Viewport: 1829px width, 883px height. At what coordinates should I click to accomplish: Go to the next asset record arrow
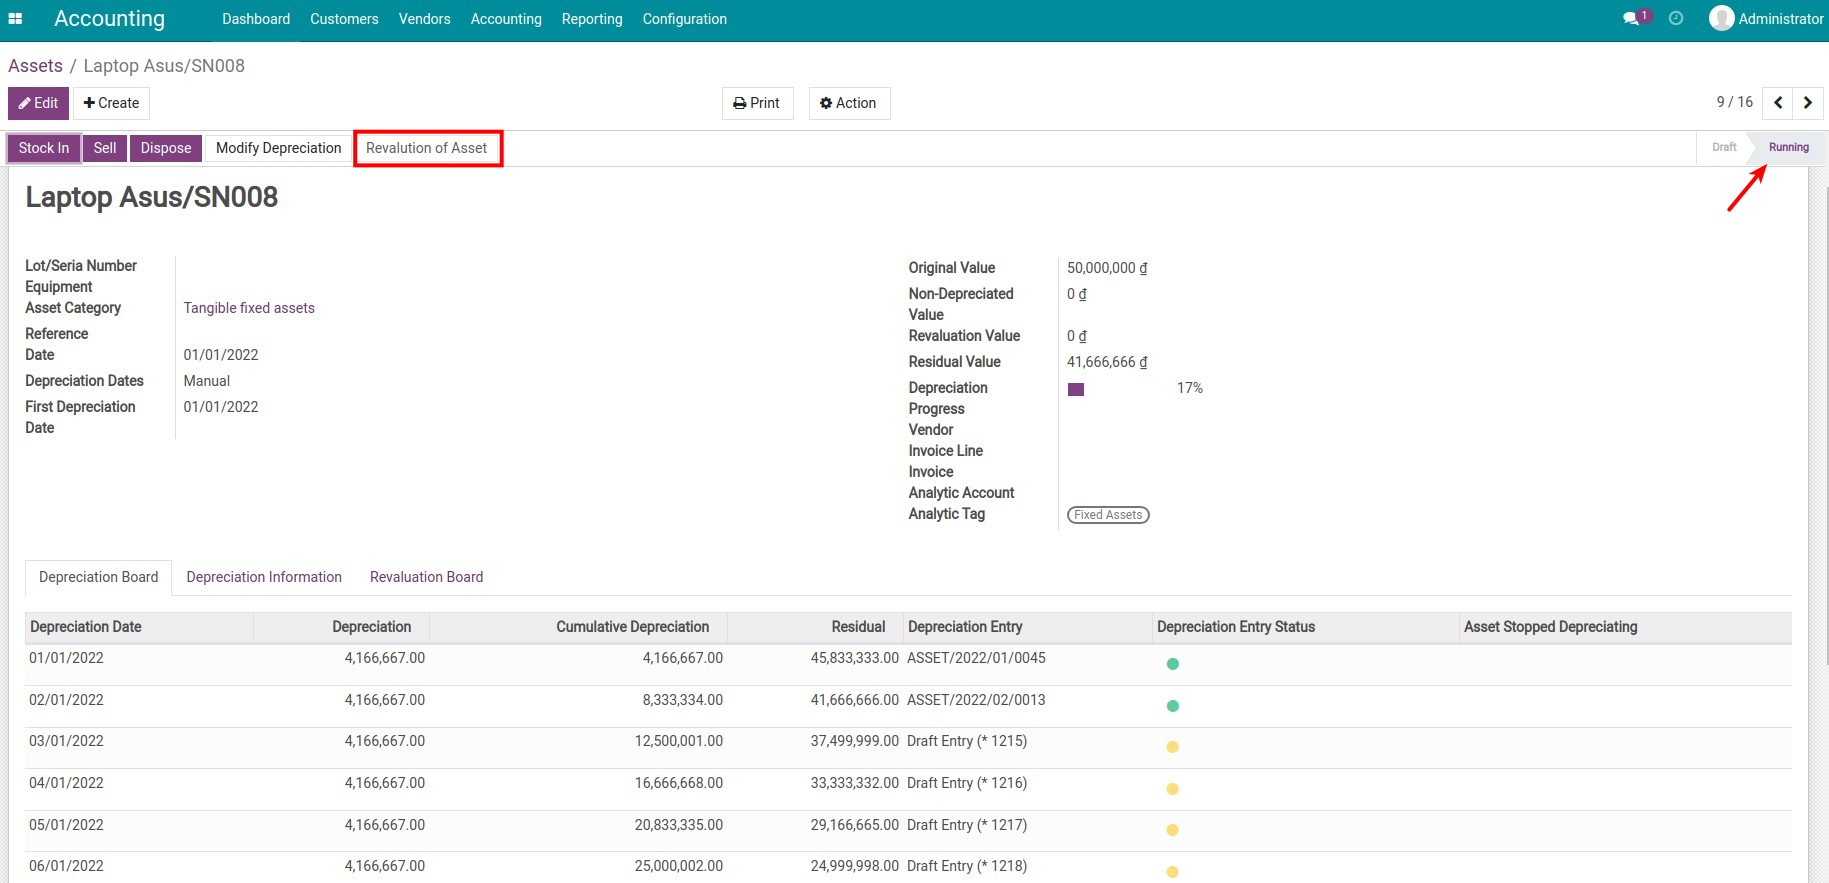1807,103
